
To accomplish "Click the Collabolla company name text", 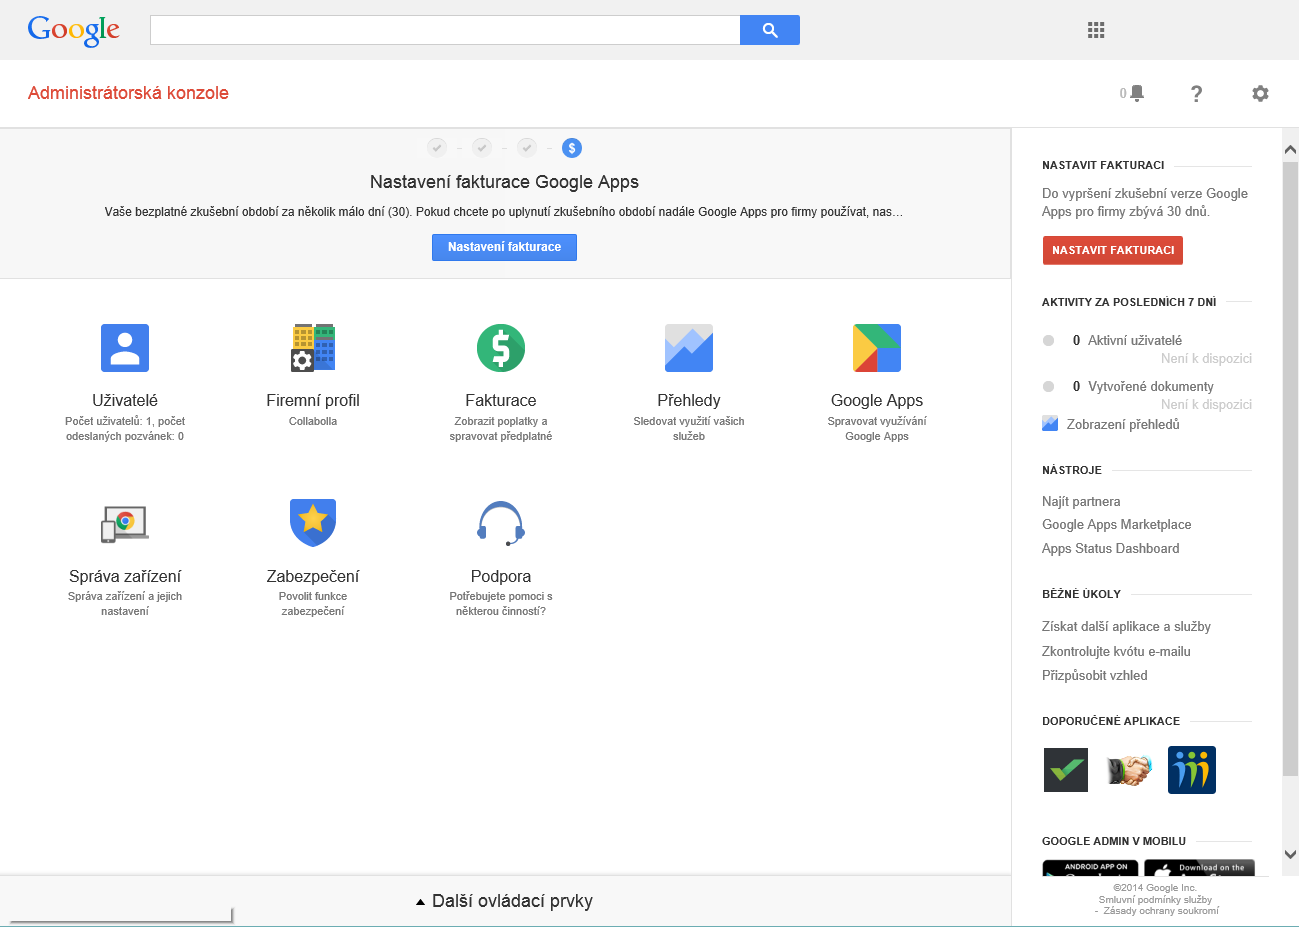I will coord(313,421).
